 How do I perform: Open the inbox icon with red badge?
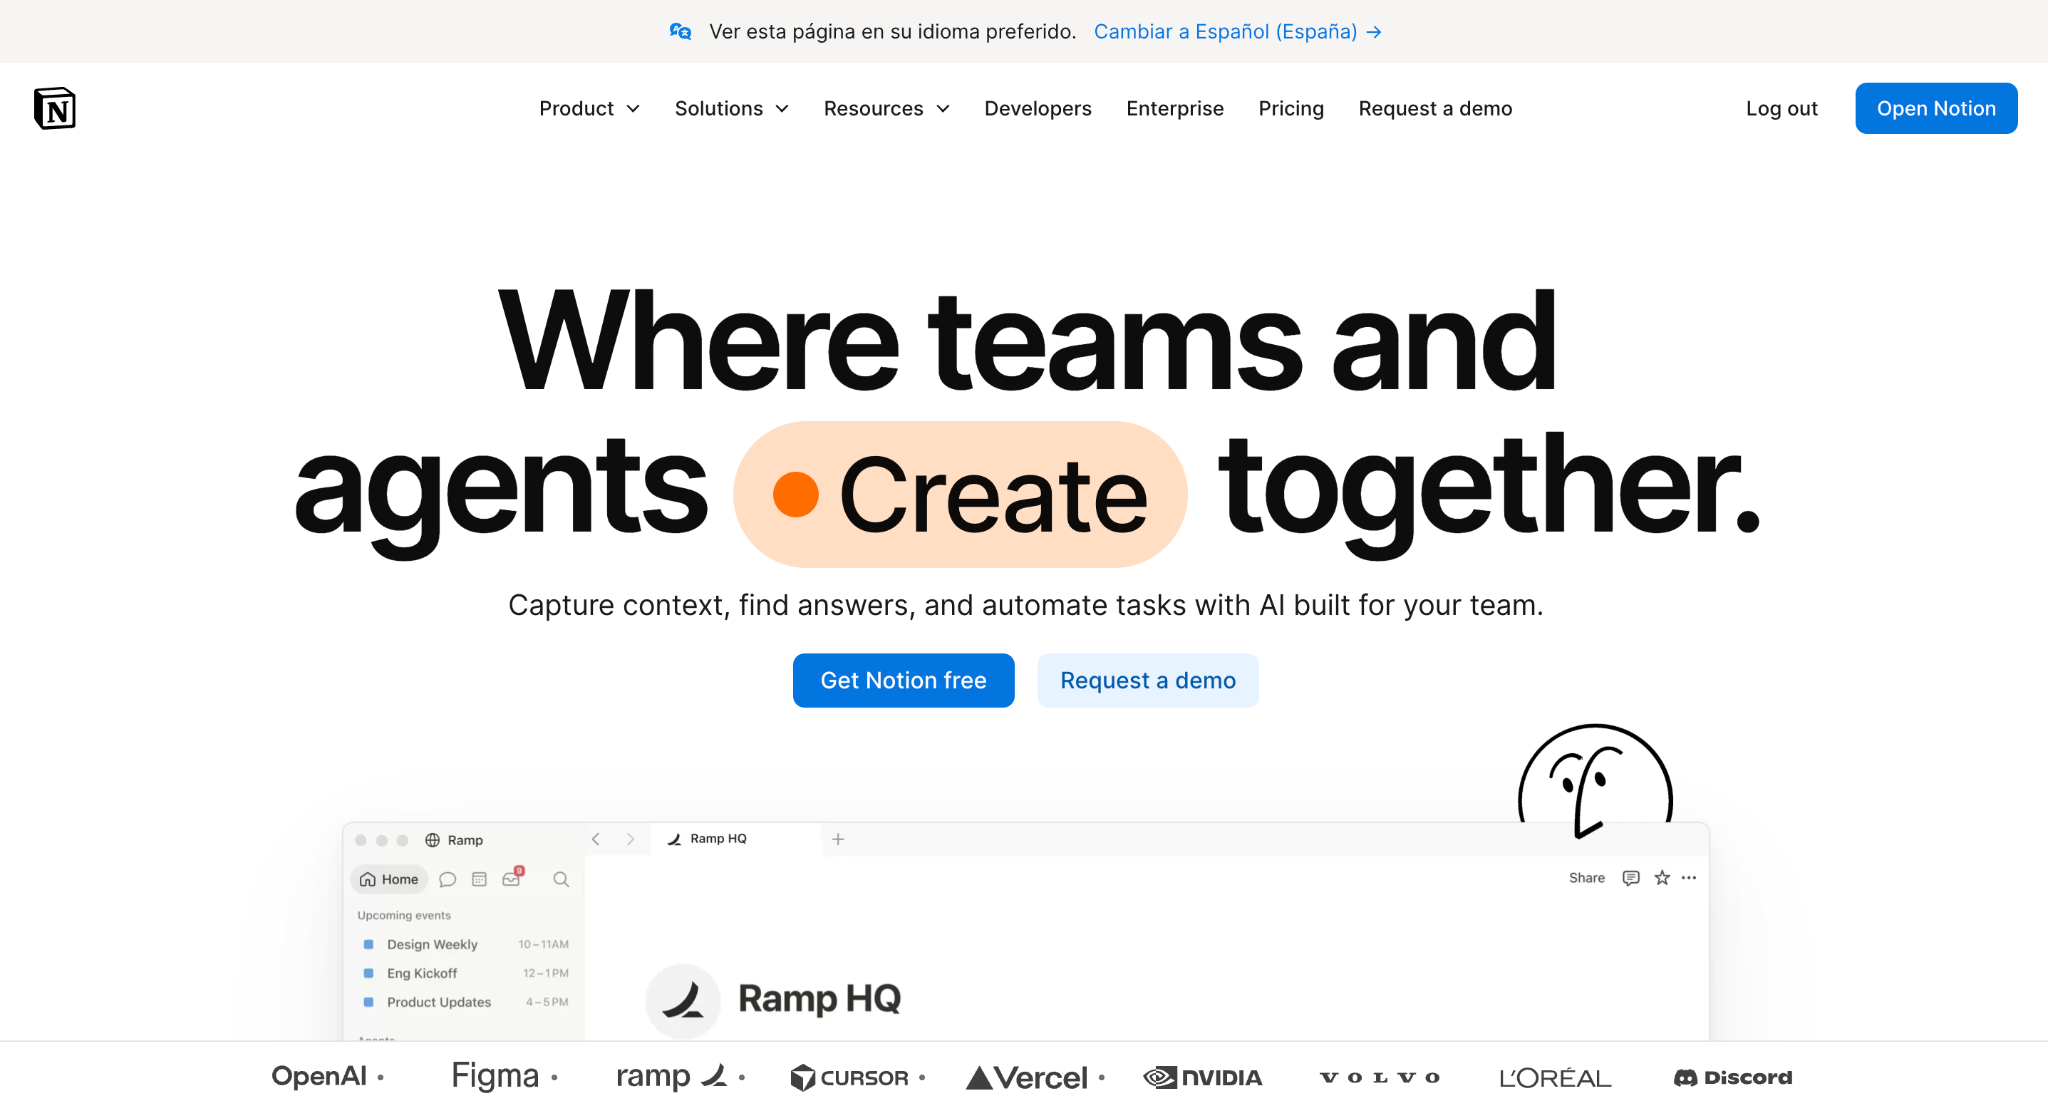[512, 877]
